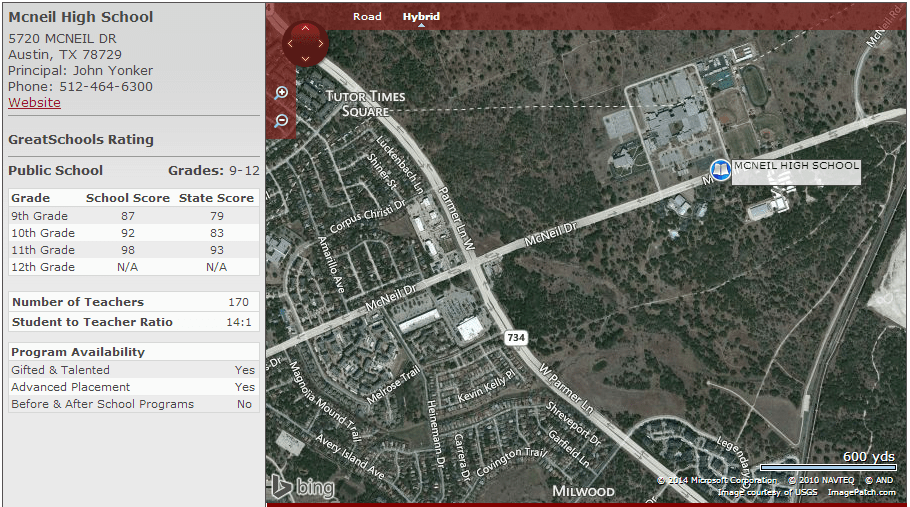910x507 pixels.
Task: Click the address '5720 MCNEIL DR'
Action: [x=62, y=38]
